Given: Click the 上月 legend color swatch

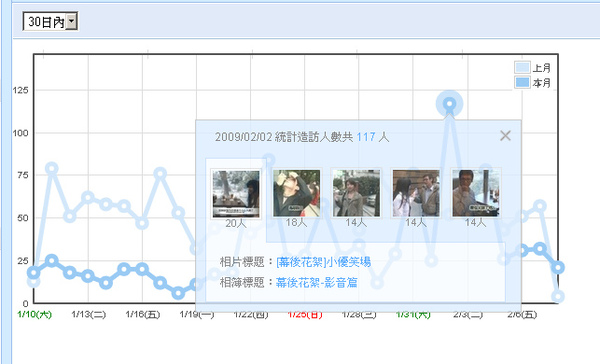Looking at the screenshot, I should pyautogui.click(x=522, y=68).
